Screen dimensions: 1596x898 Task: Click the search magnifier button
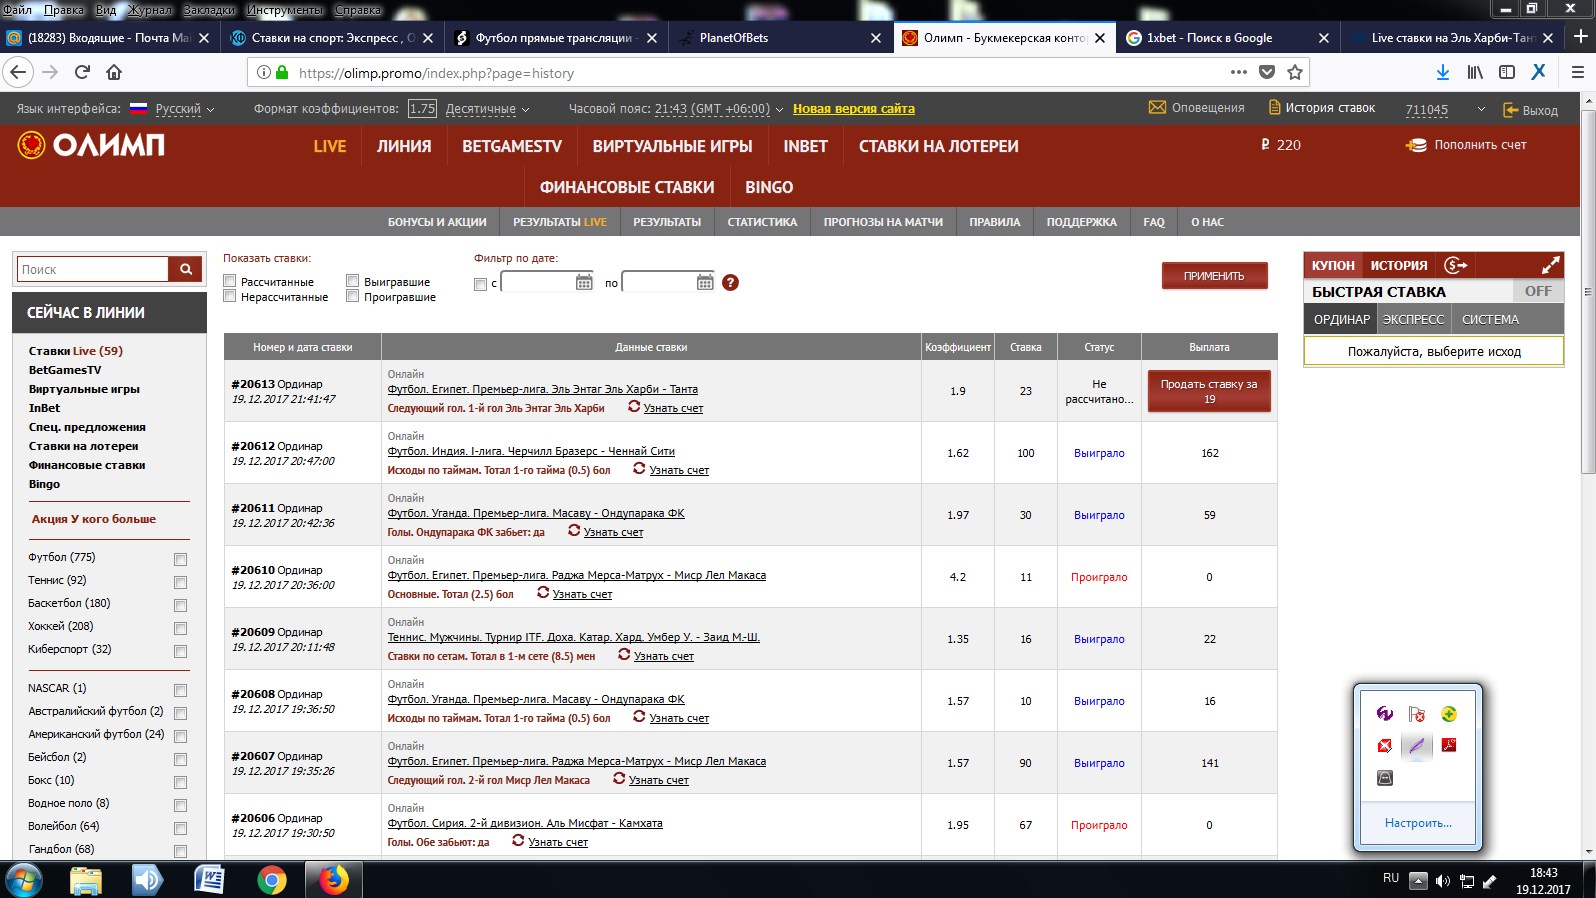185,269
